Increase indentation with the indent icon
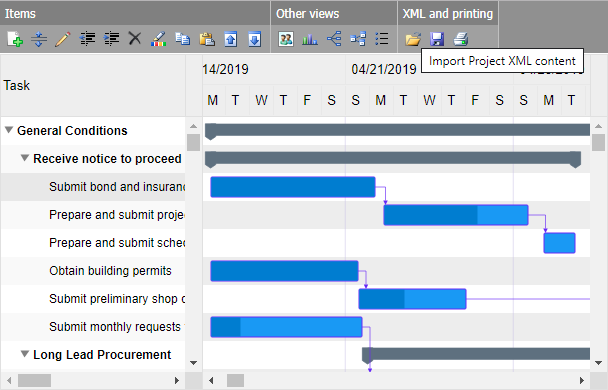The image size is (608, 390). 111,39
